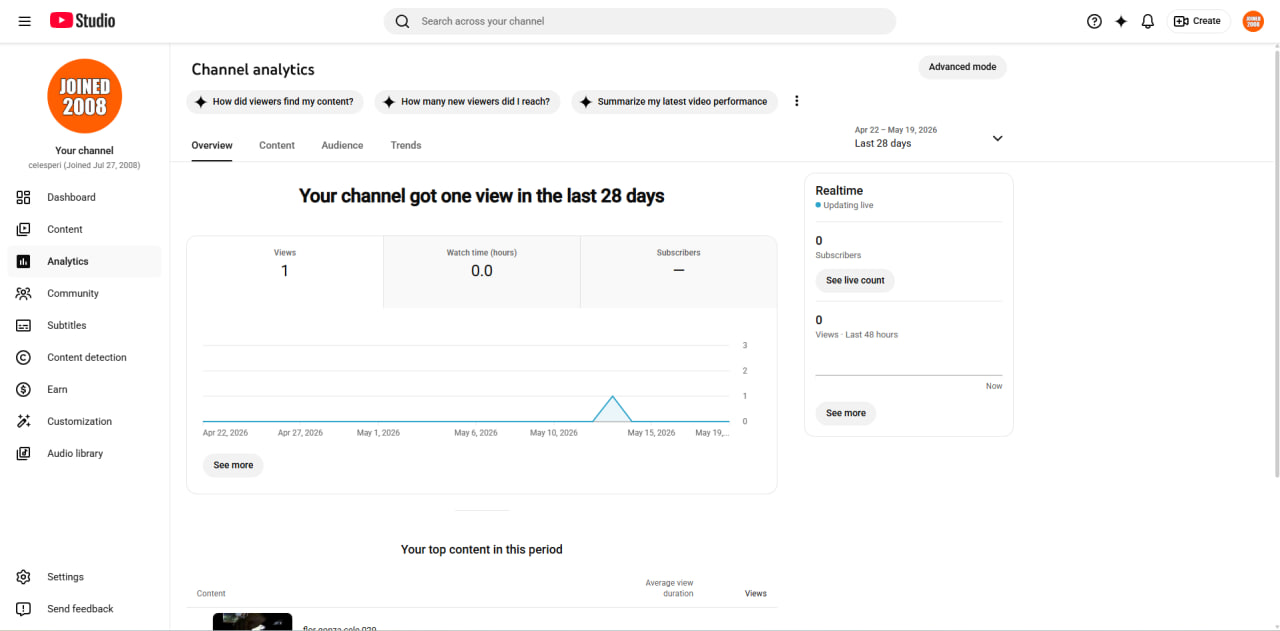This screenshot has height=631, width=1280.
Task: Click the Customization magic wand icon
Action: tap(24, 421)
